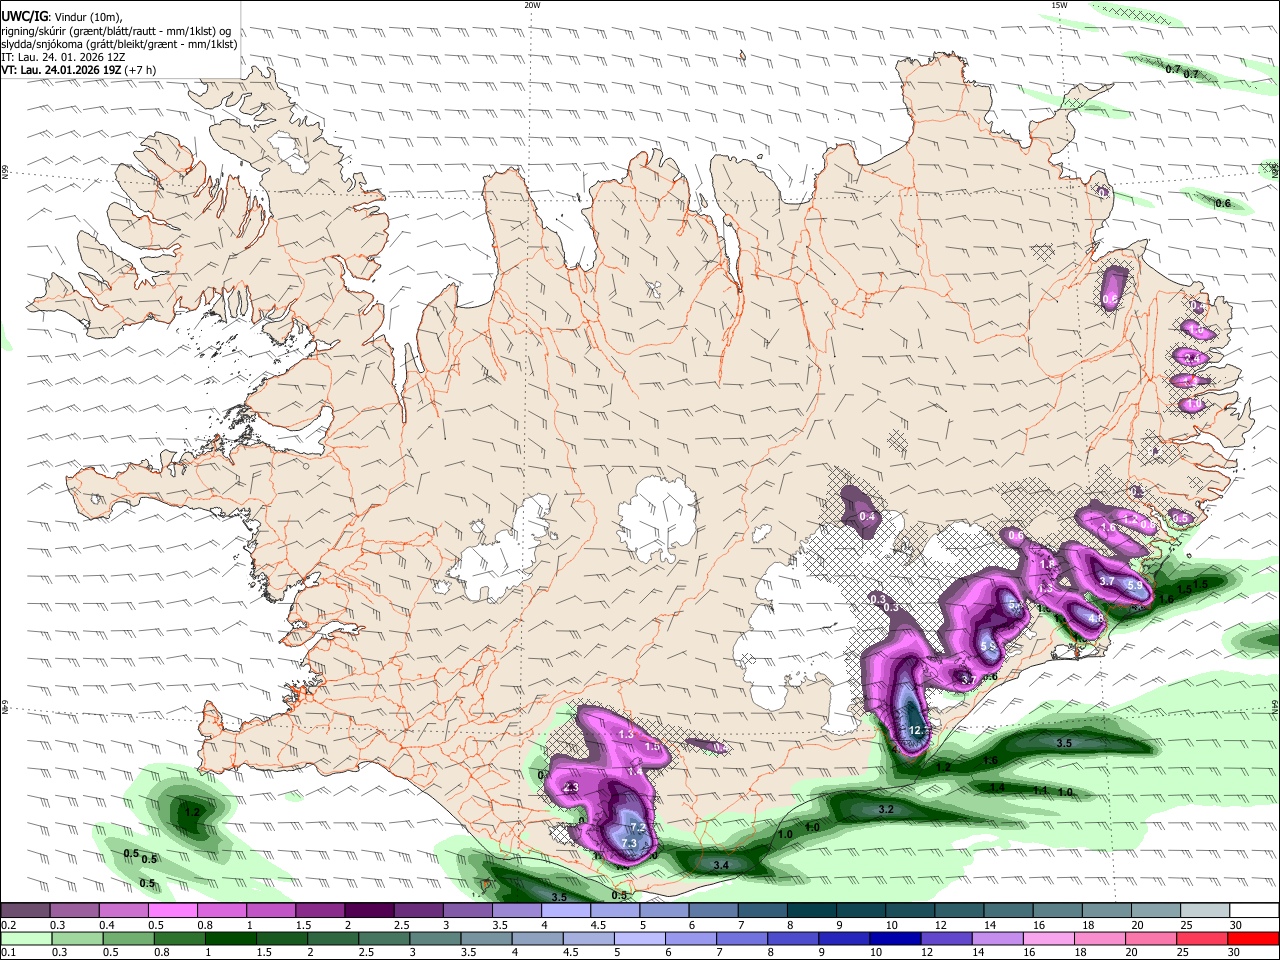Click the "14" snow legend scale label
The height and width of the screenshot is (960, 1280).
click(x=990, y=925)
